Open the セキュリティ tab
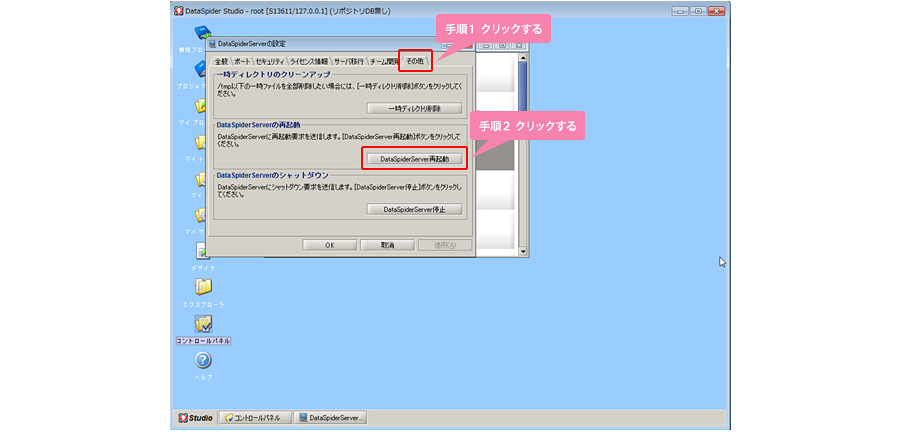The height and width of the screenshot is (434, 900). coord(269,62)
